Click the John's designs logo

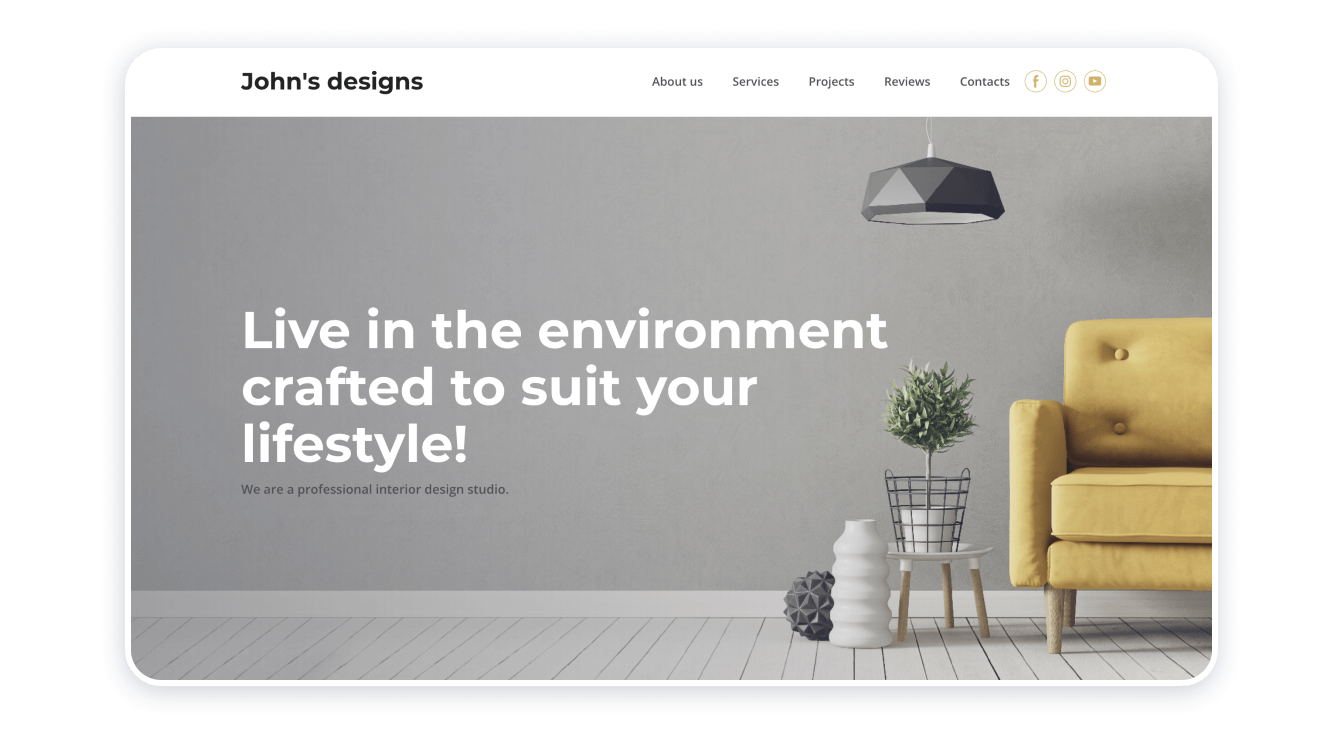(332, 82)
